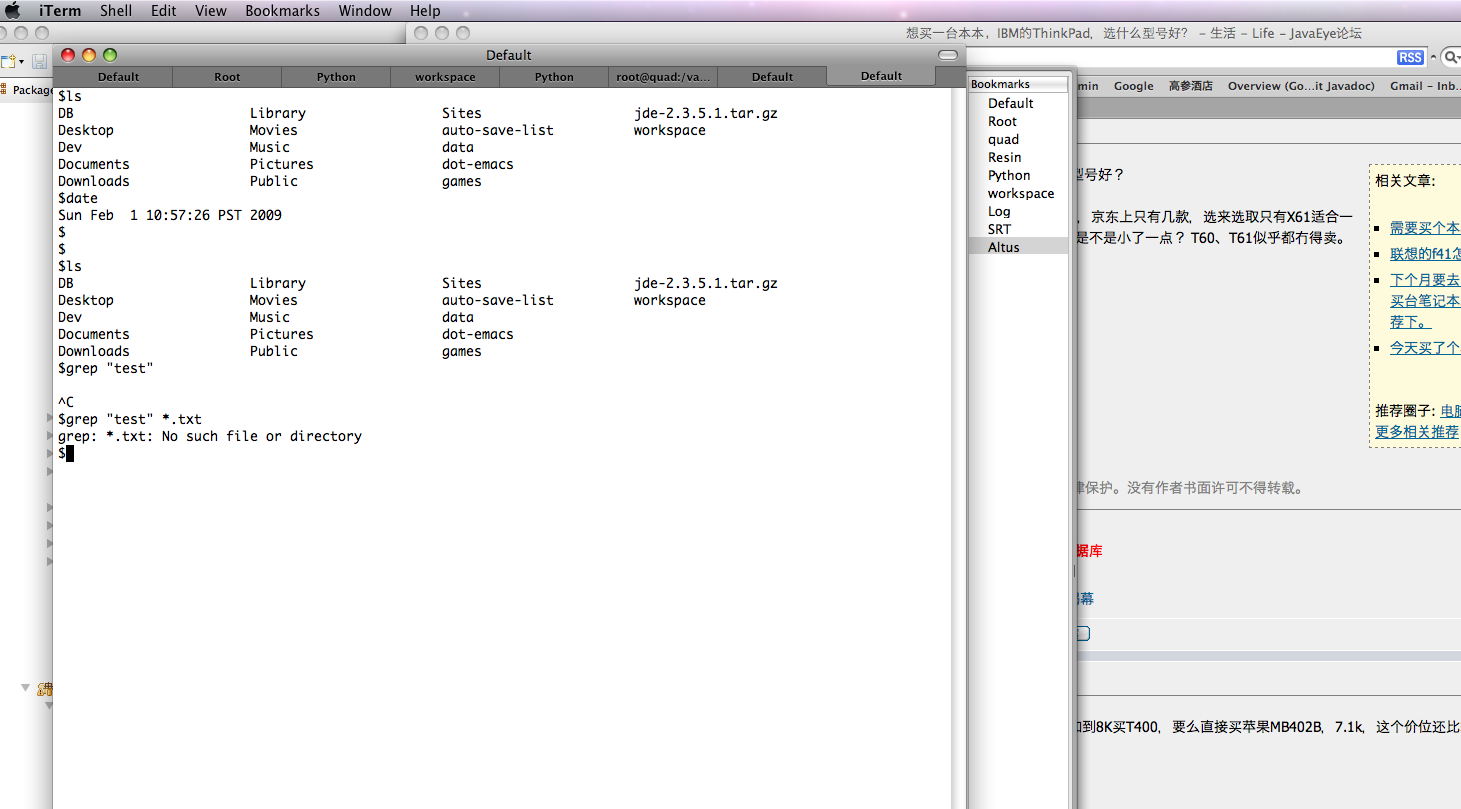The image size is (1461, 809).
Task: Select Python tab between Root and workspace
Action: 336,77
